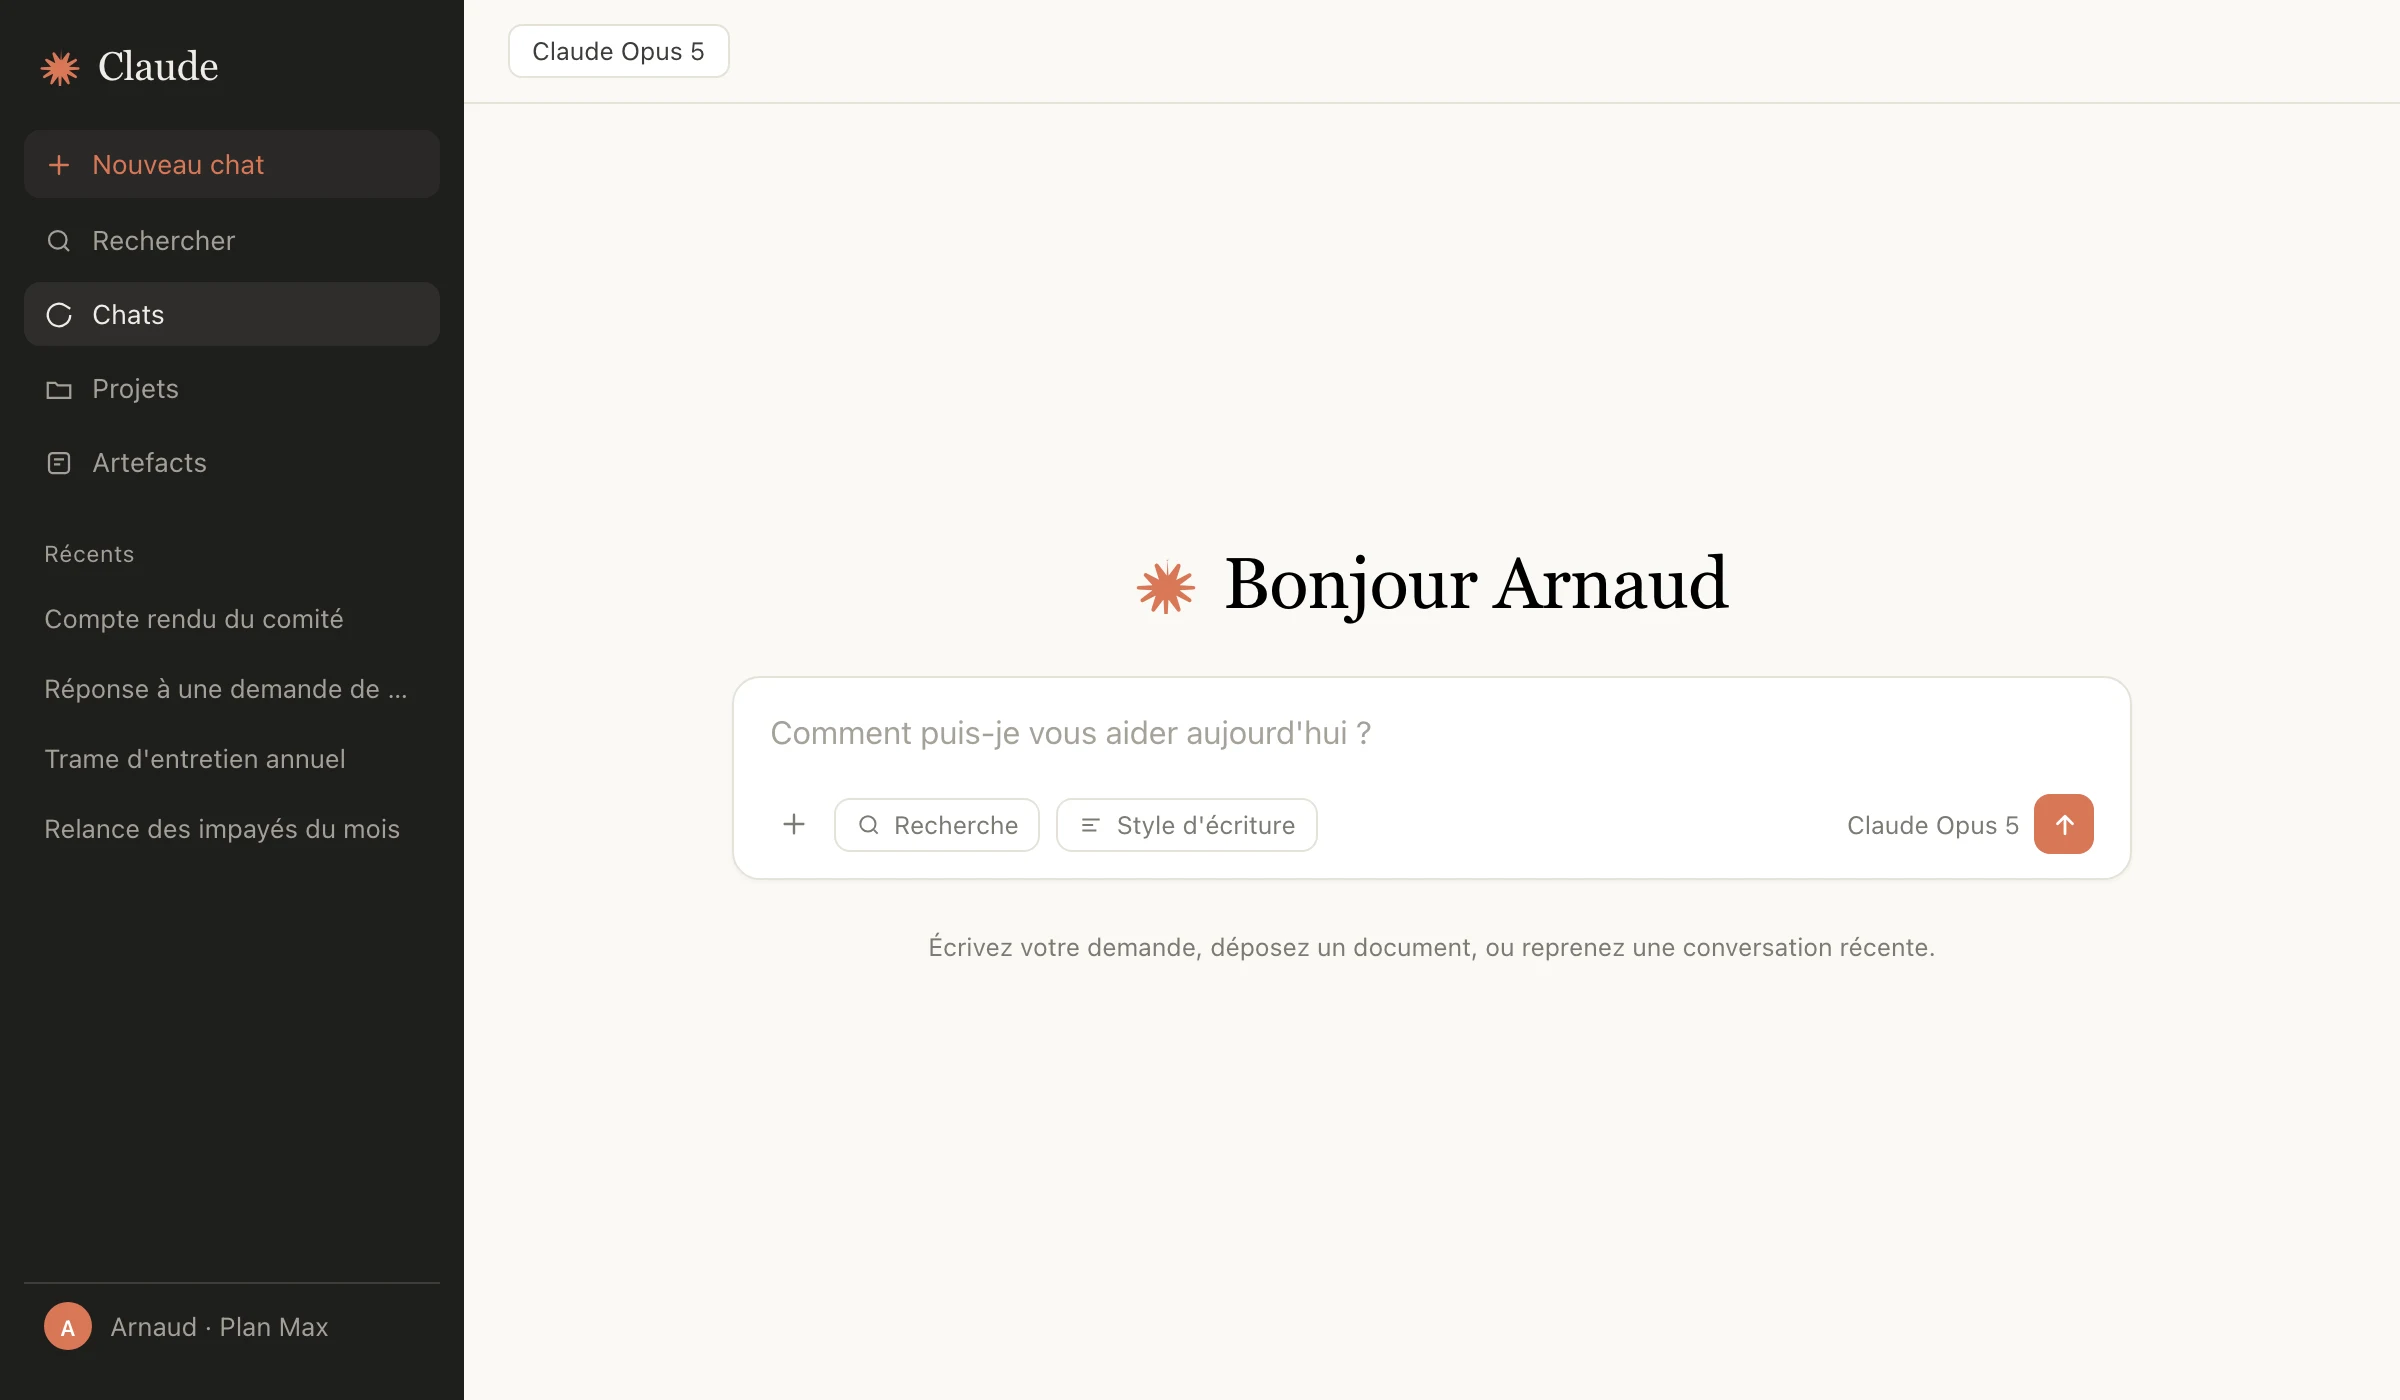The height and width of the screenshot is (1400, 2400).
Task: Open the Style d'écriture menu
Action: pyautogui.click(x=1187, y=825)
